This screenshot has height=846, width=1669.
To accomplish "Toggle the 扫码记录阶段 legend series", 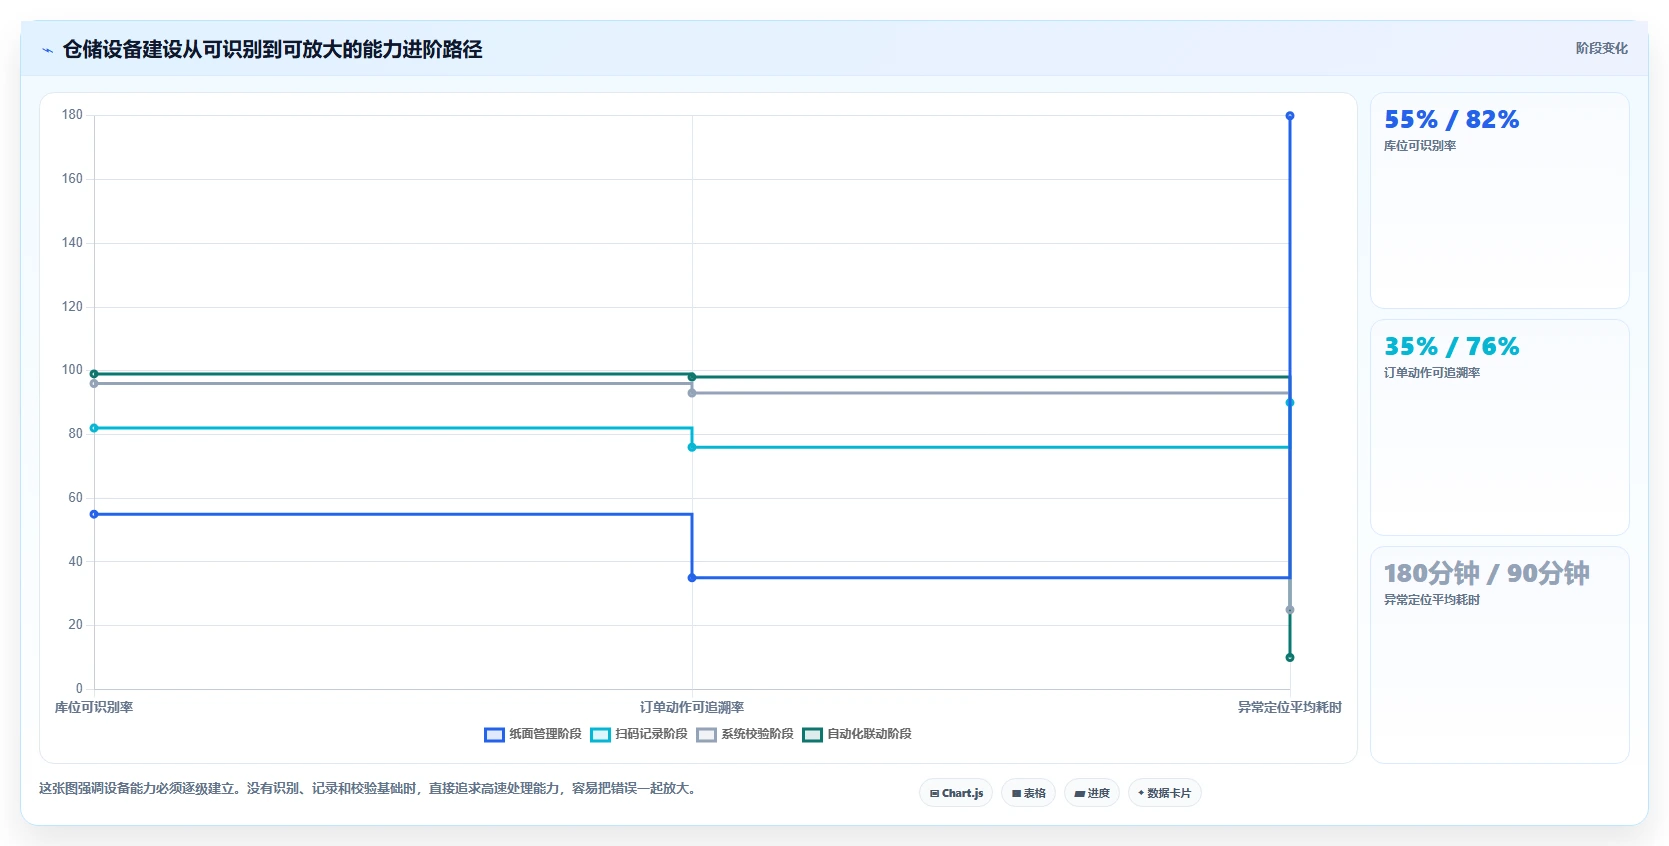I will (x=639, y=734).
